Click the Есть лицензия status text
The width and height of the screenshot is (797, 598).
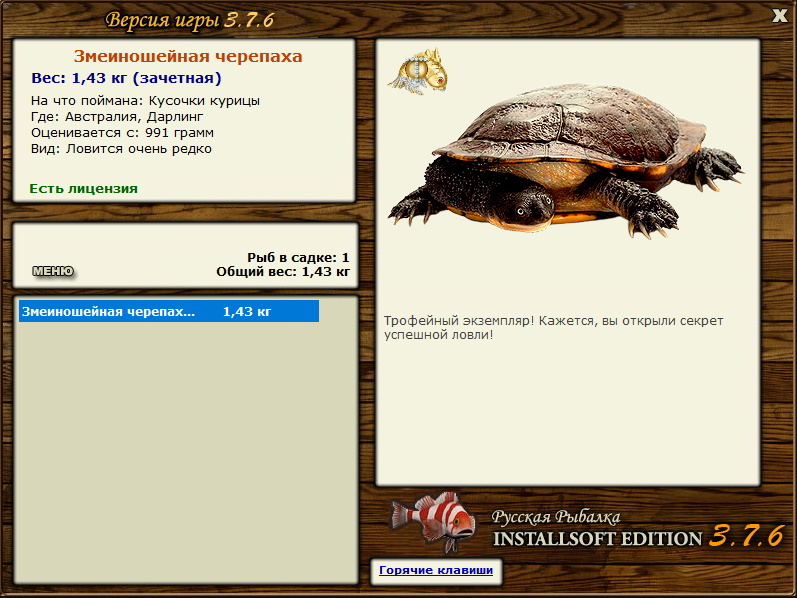84,188
